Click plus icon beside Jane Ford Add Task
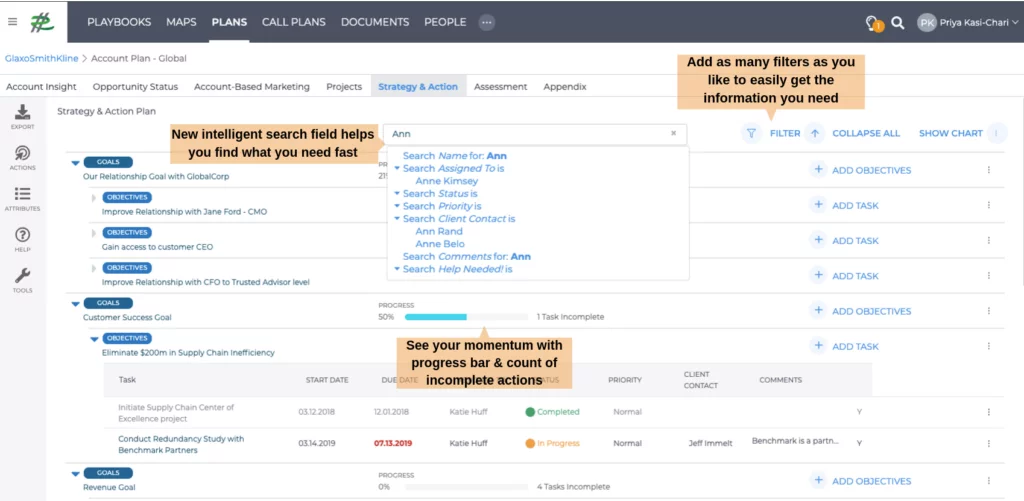 click(818, 205)
